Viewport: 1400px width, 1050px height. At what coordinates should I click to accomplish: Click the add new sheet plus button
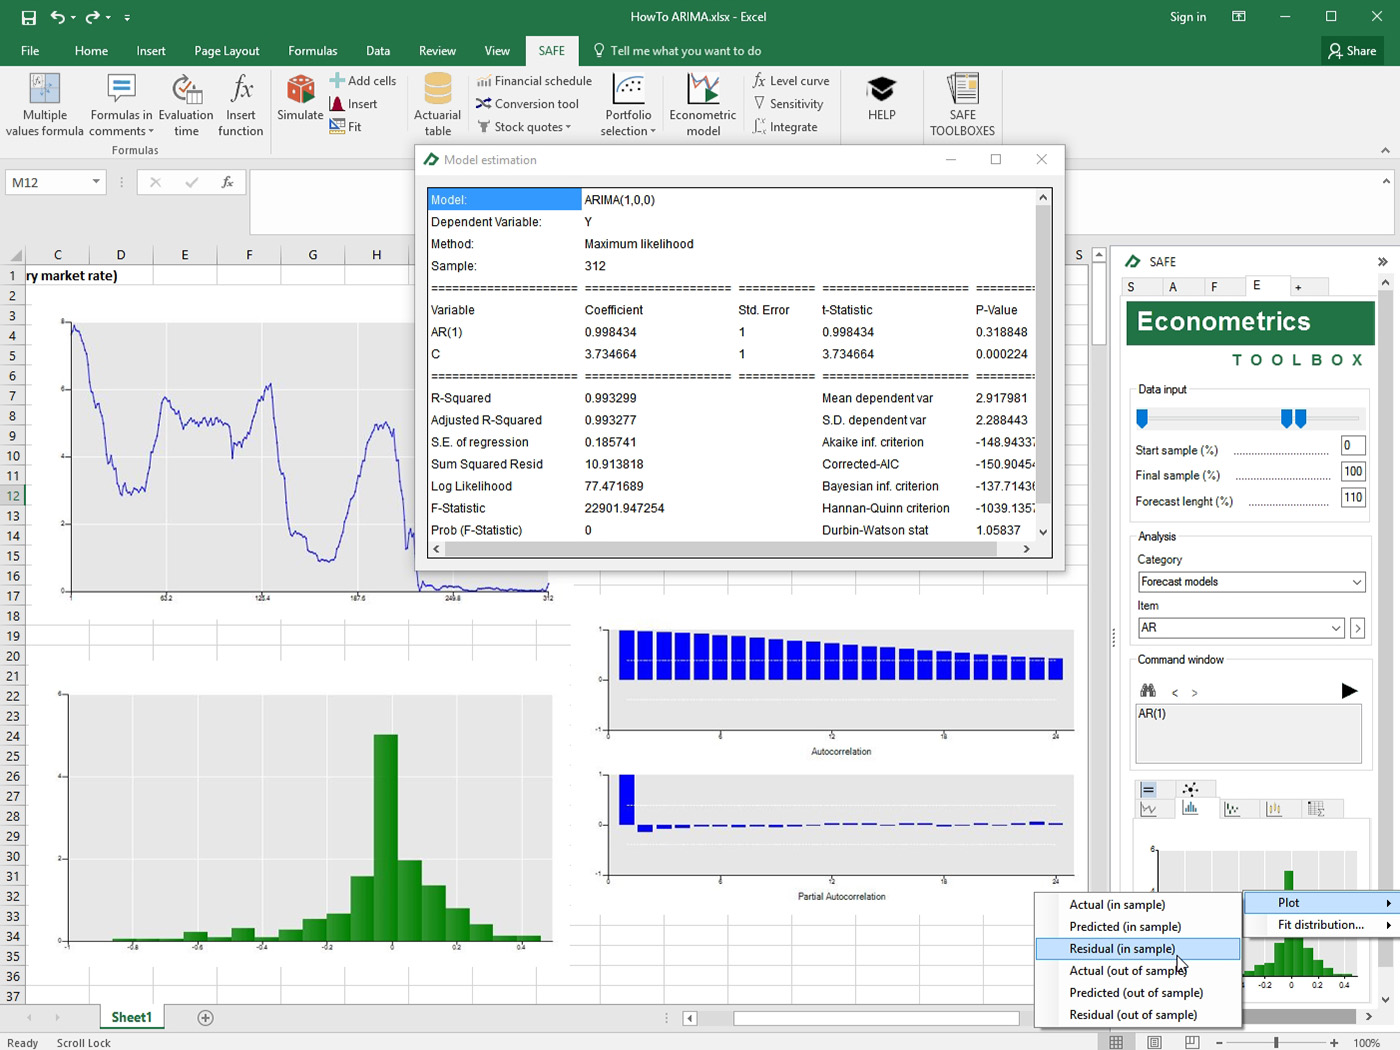205,1018
